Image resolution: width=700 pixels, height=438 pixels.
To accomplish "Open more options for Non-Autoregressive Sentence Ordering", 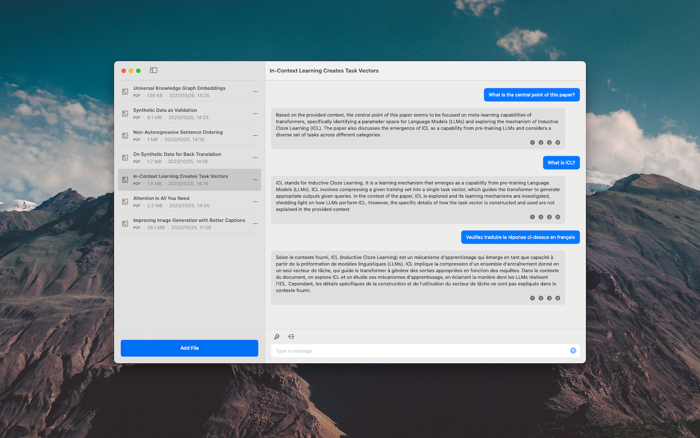I will pos(255,135).
